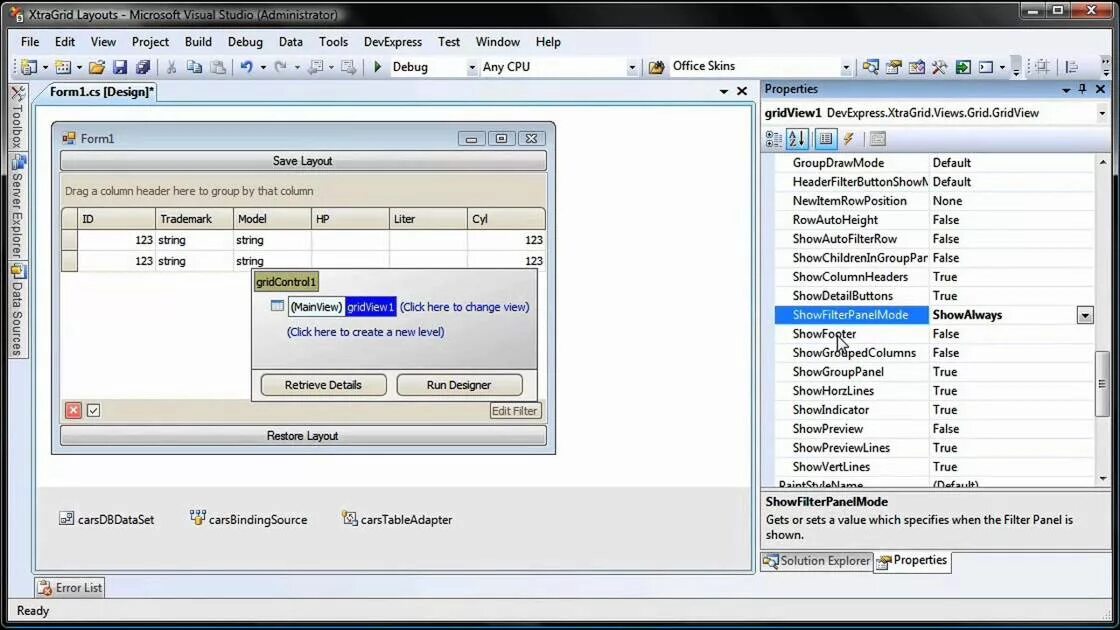The height and width of the screenshot is (630, 1120).
Task: Click the Retrieve Details button
Action: tap(324, 385)
